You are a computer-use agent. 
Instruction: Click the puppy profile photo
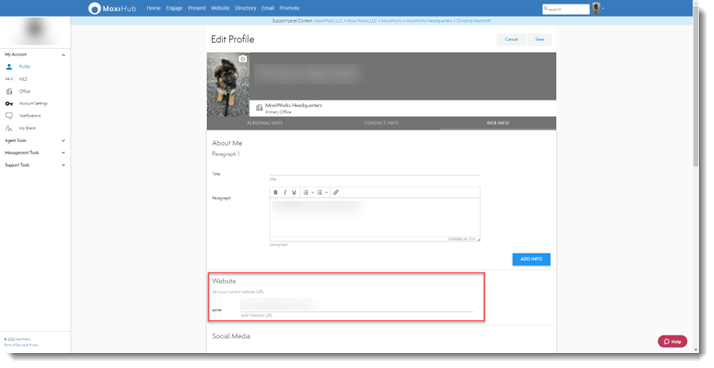(228, 85)
